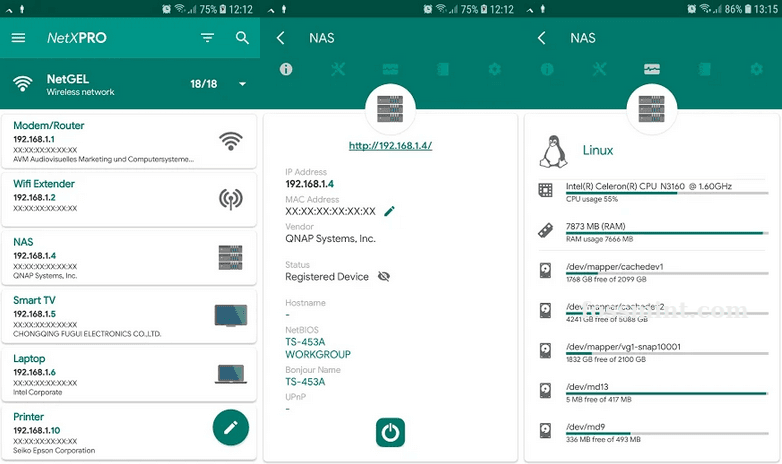This screenshot has width=782, height=464.
Task: Tap the search magnifier icon
Action: click(242, 38)
